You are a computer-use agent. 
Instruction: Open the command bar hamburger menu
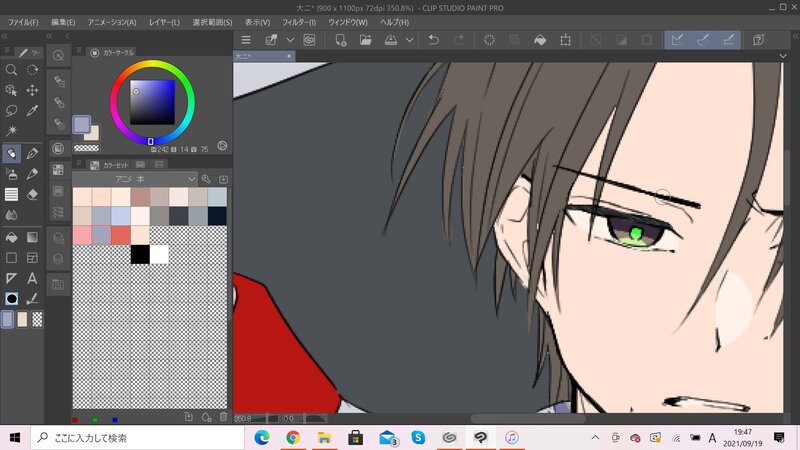pos(246,40)
